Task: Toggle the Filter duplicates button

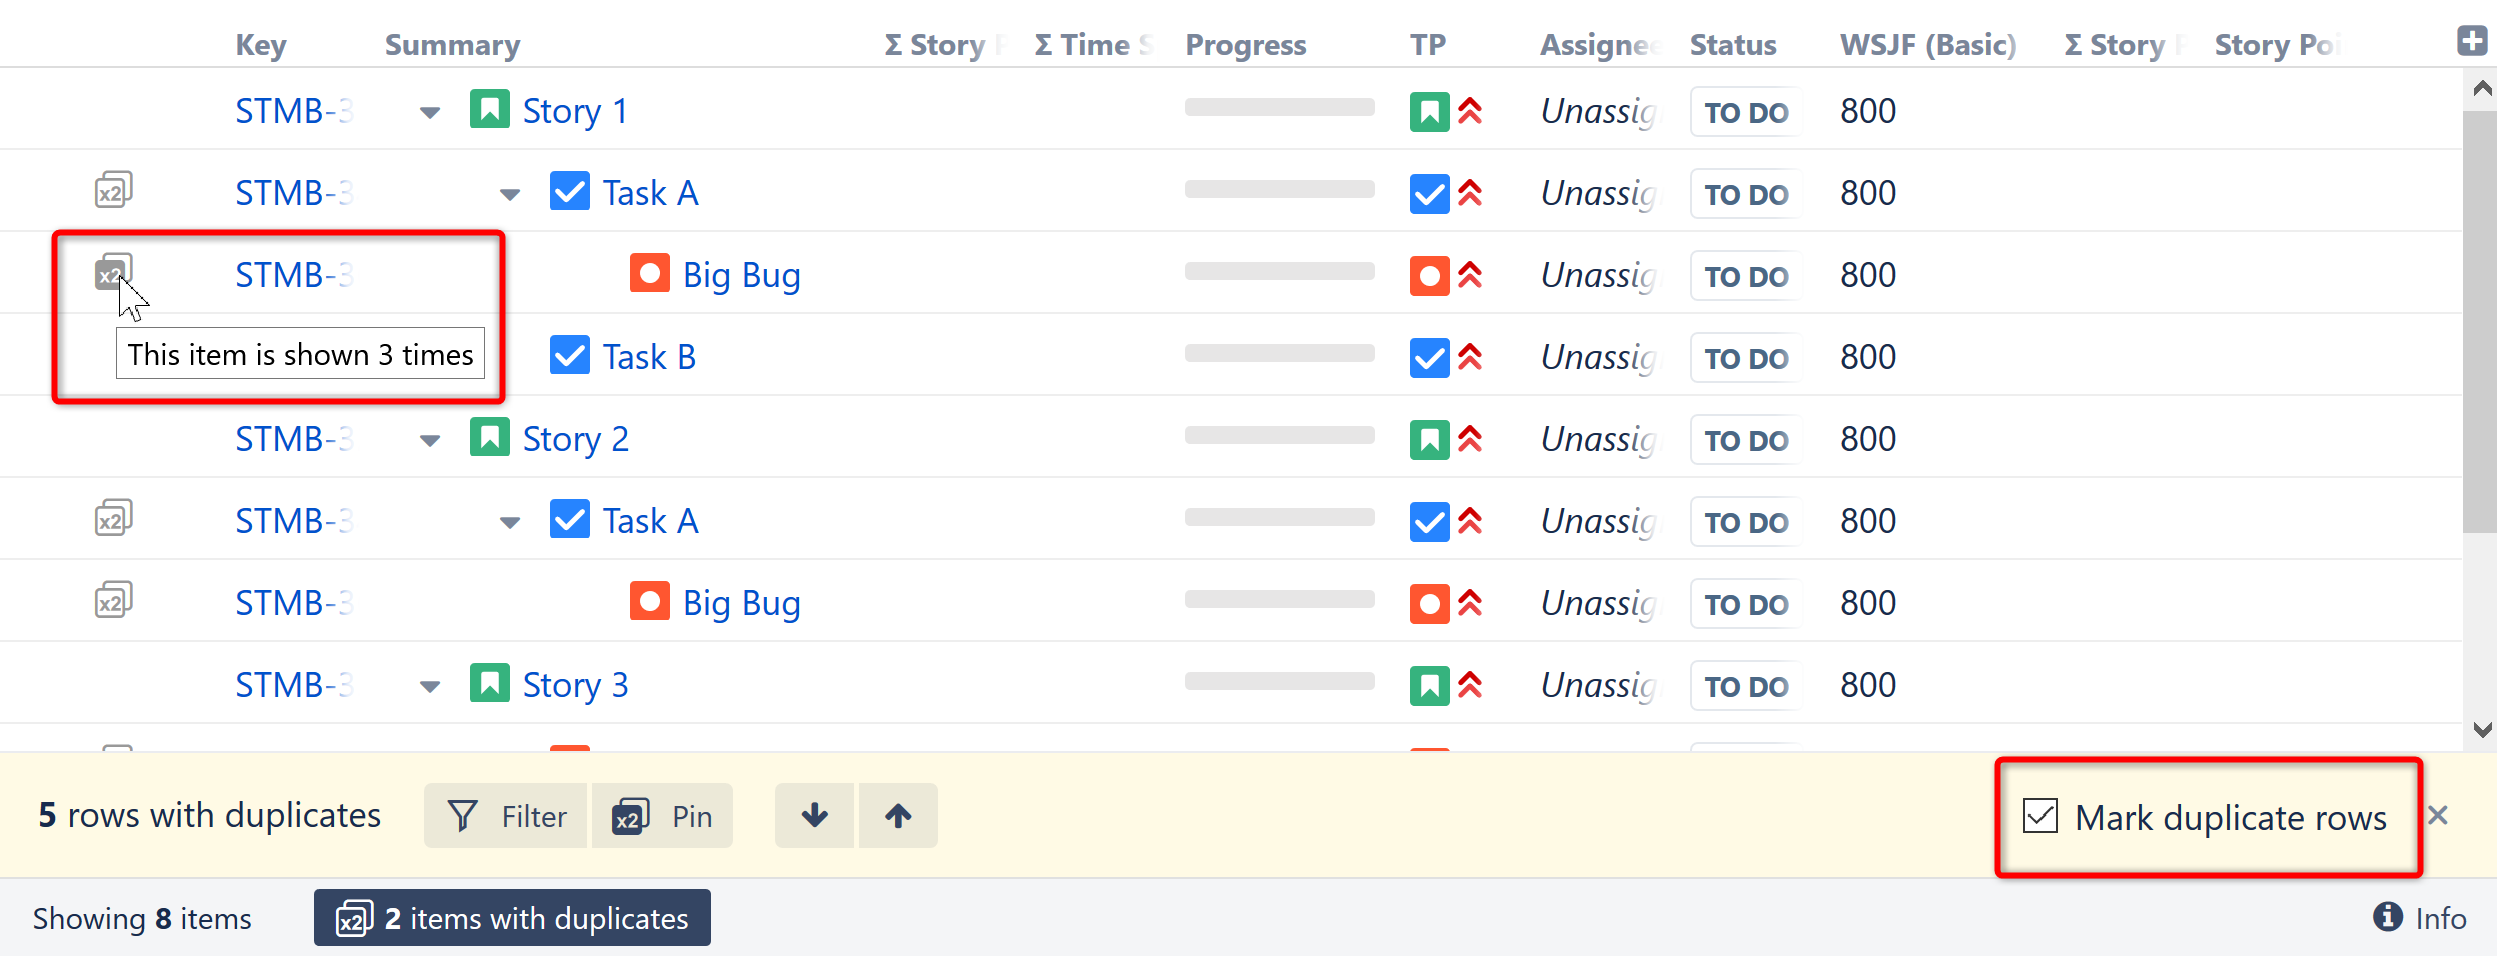Action: tap(506, 816)
